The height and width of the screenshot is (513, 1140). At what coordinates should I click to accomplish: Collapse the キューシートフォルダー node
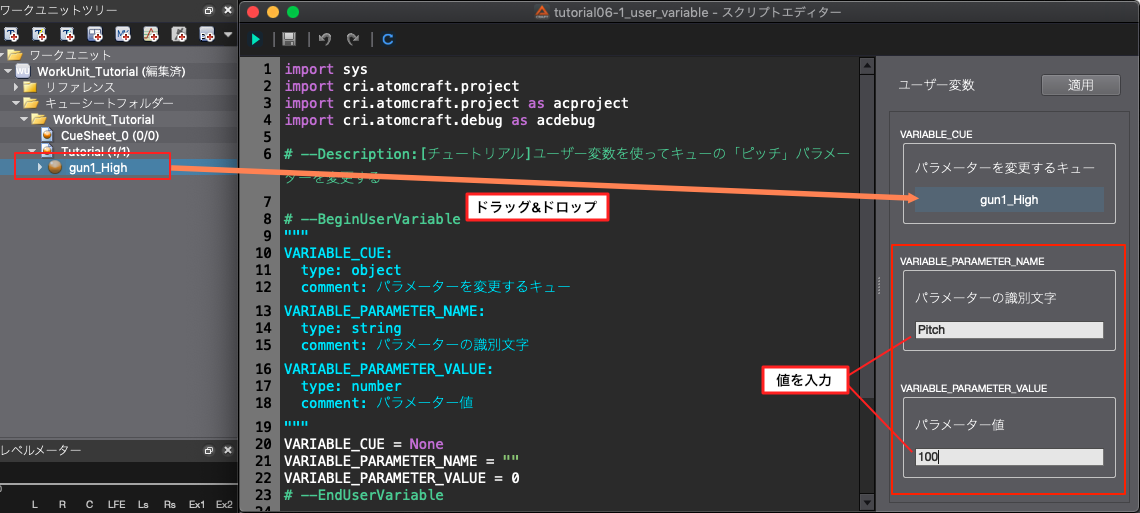click(16, 103)
